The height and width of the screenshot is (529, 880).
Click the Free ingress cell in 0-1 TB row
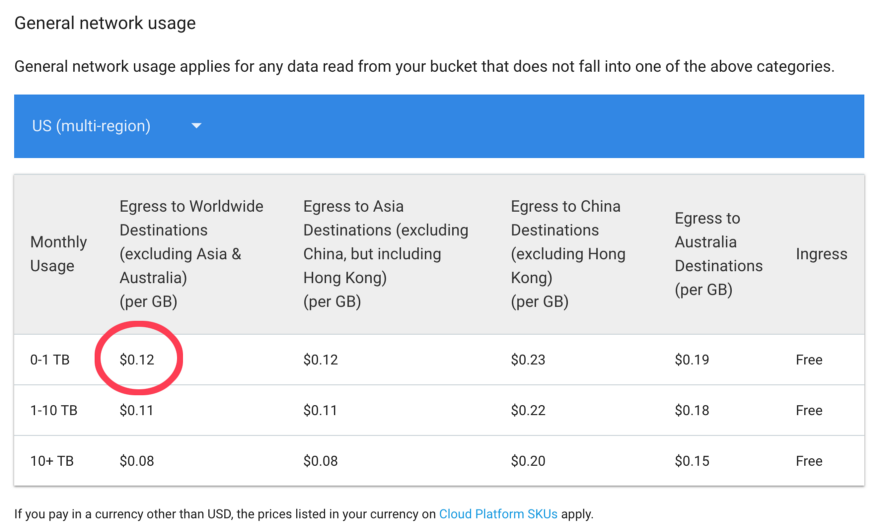[x=809, y=360]
